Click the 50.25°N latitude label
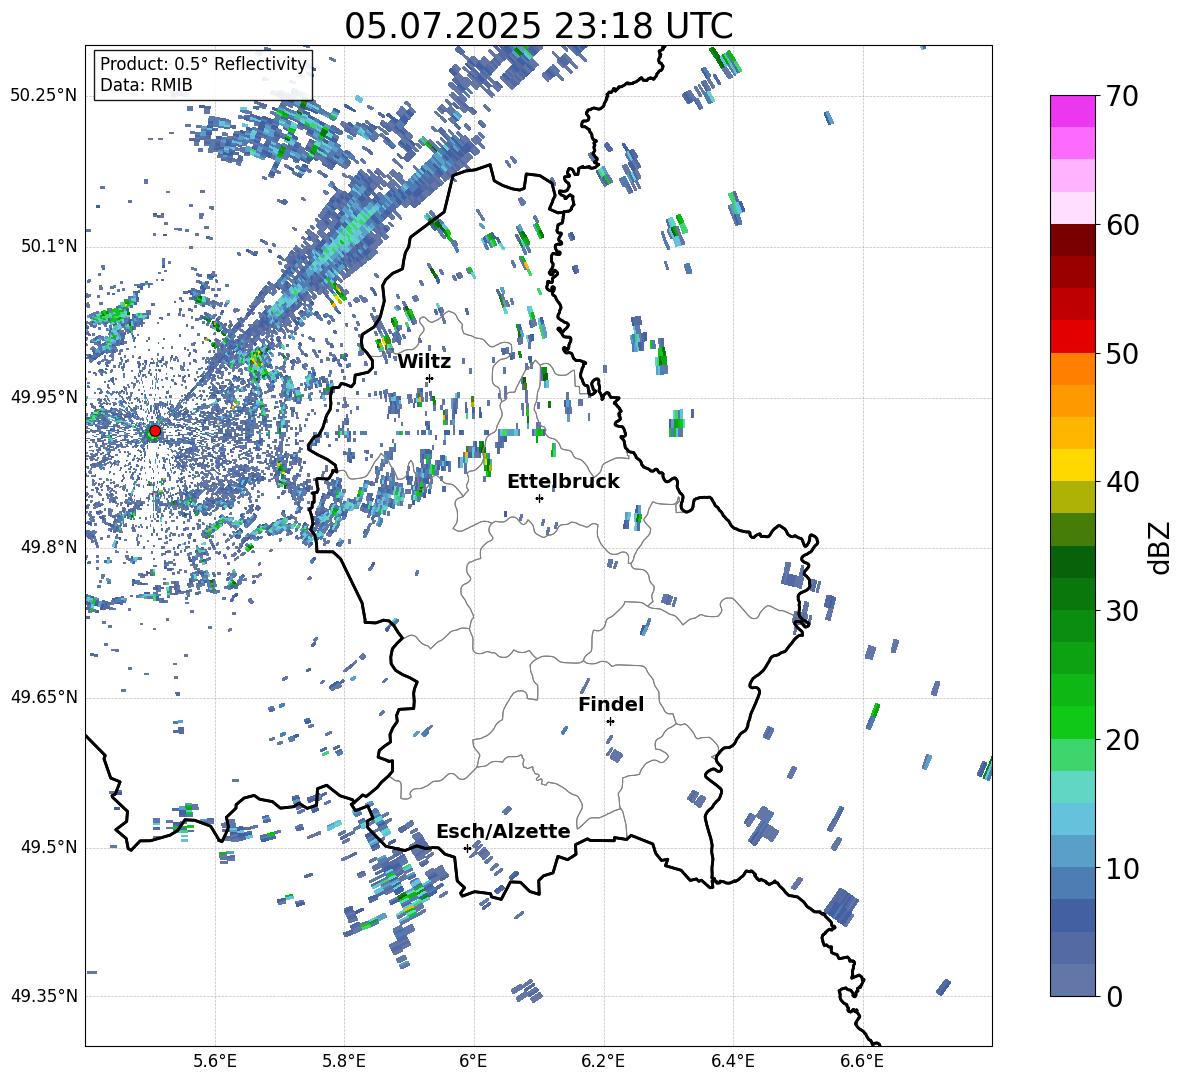The width and height of the screenshot is (1184, 1081). pyautogui.click(x=44, y=96)
